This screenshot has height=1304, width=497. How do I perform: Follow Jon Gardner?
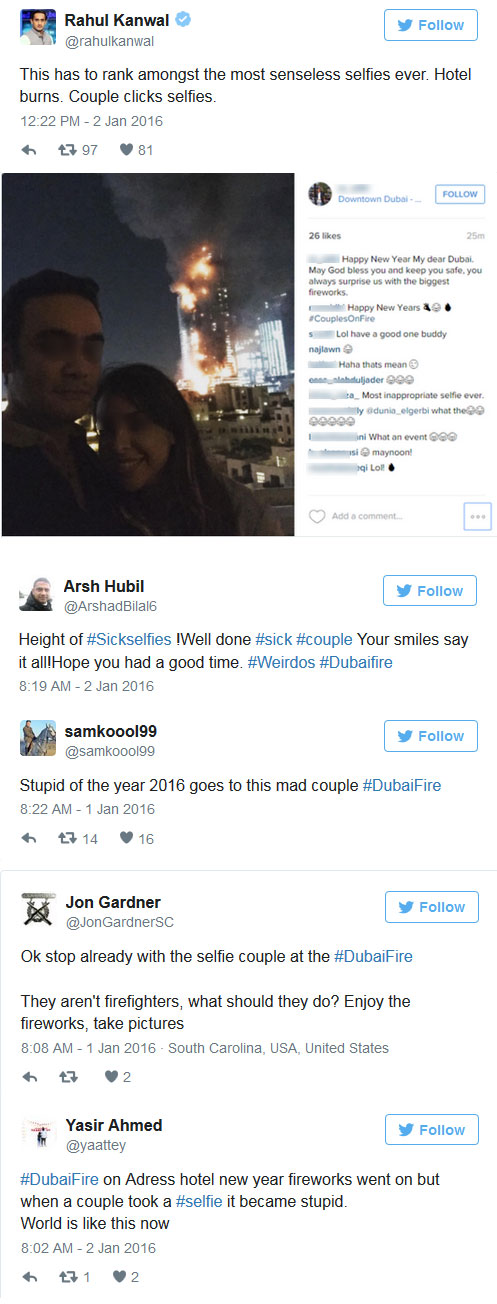tap(431, 907)
